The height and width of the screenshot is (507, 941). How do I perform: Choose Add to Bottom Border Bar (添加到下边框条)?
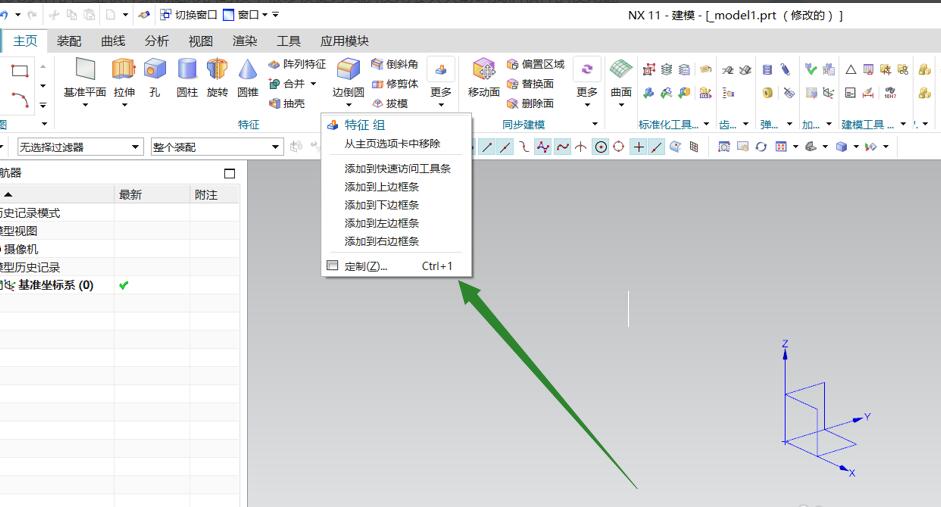[397, 205]
